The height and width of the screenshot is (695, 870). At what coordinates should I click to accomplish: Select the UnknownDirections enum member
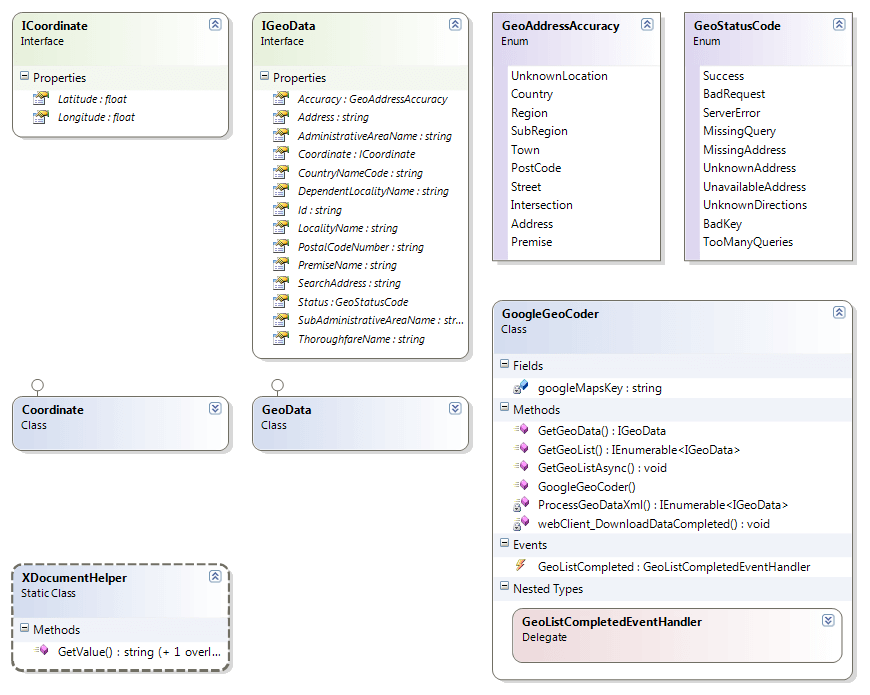click(x=755, y=205)
